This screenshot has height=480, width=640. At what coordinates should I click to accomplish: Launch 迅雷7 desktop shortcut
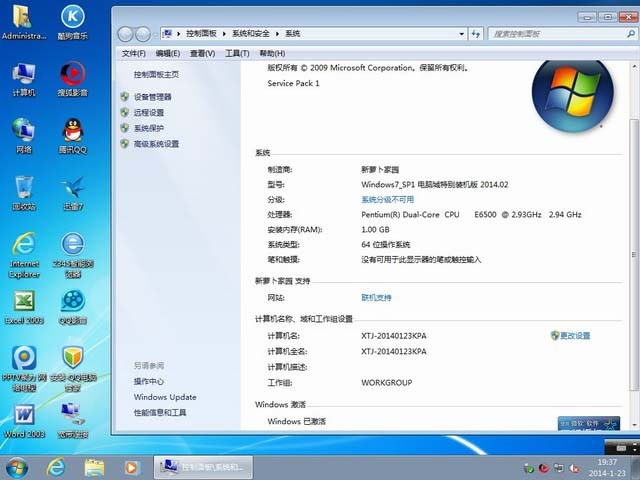pyautogui.click(x=73, y=193)
